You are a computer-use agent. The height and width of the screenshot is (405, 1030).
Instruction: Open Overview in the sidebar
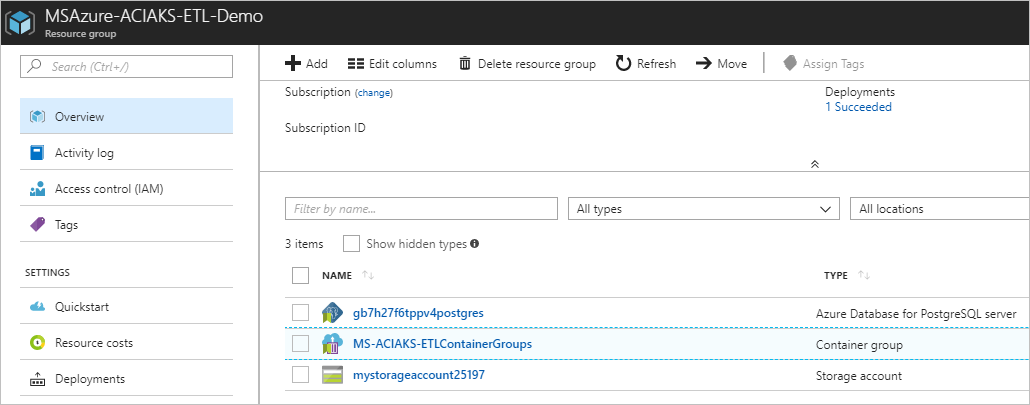click(126, 117)
